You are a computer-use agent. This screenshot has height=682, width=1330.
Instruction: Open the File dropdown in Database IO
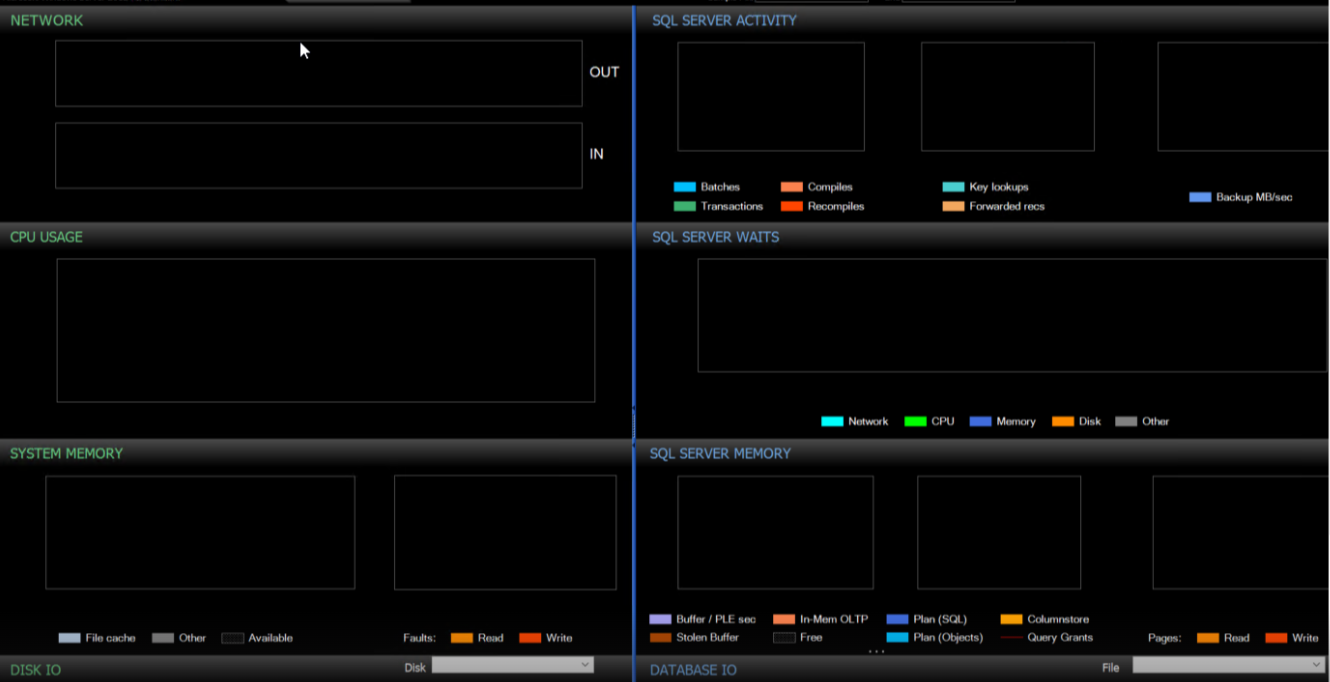pyautogui.click(x=1228, y=665)
